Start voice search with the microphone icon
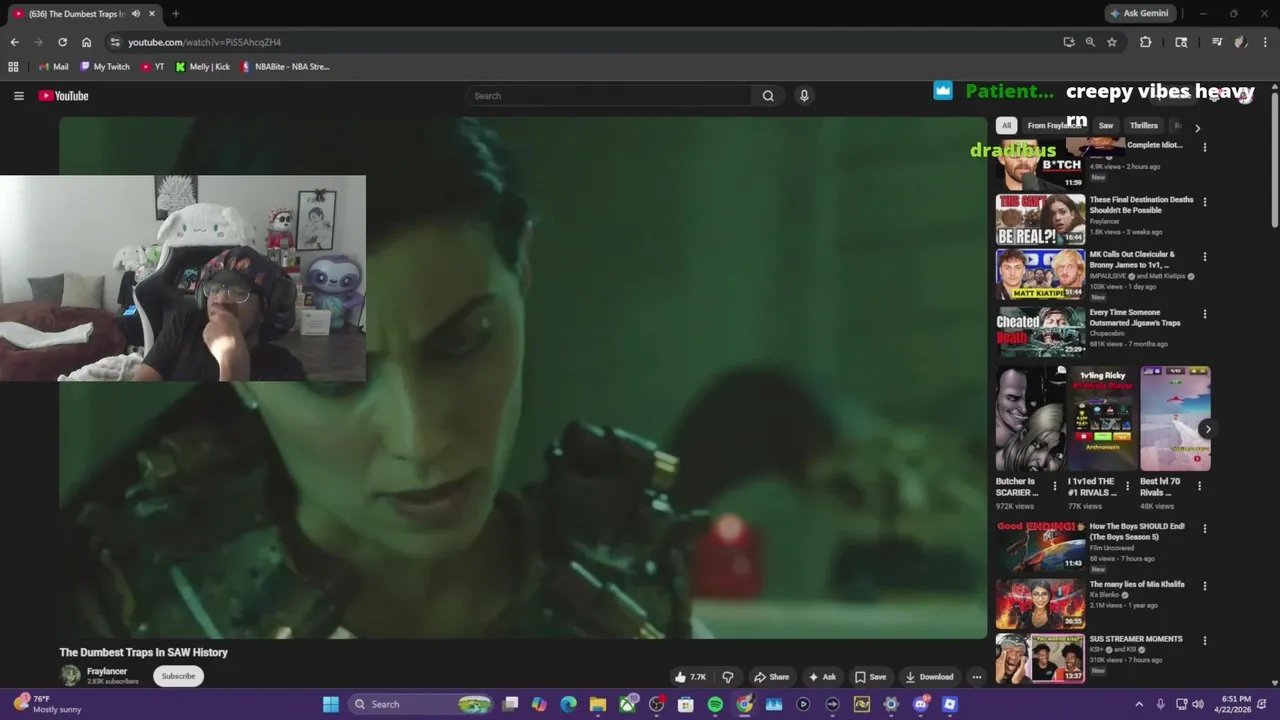 coord(804,96)
